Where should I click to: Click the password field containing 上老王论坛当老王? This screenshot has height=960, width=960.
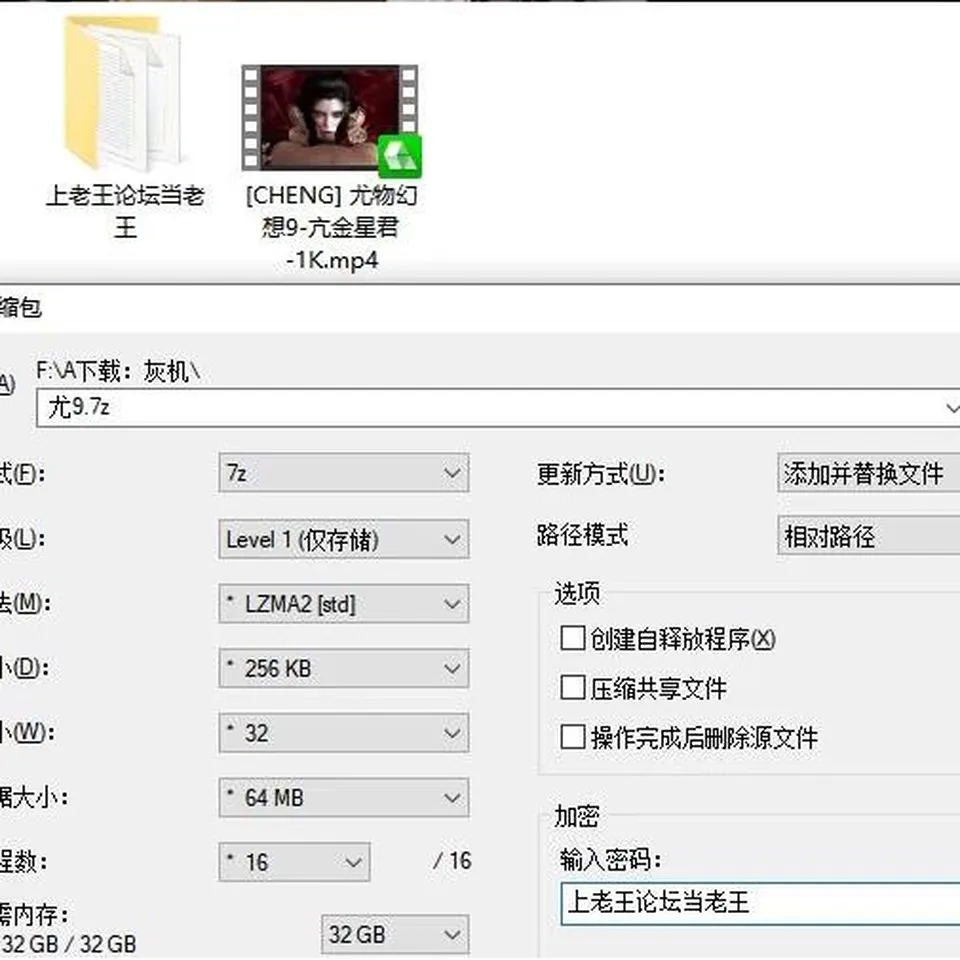click(x=760, y=902)
